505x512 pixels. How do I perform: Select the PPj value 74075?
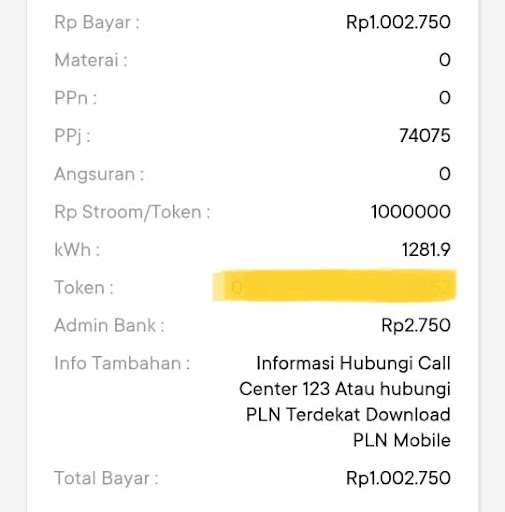[425, 136]
